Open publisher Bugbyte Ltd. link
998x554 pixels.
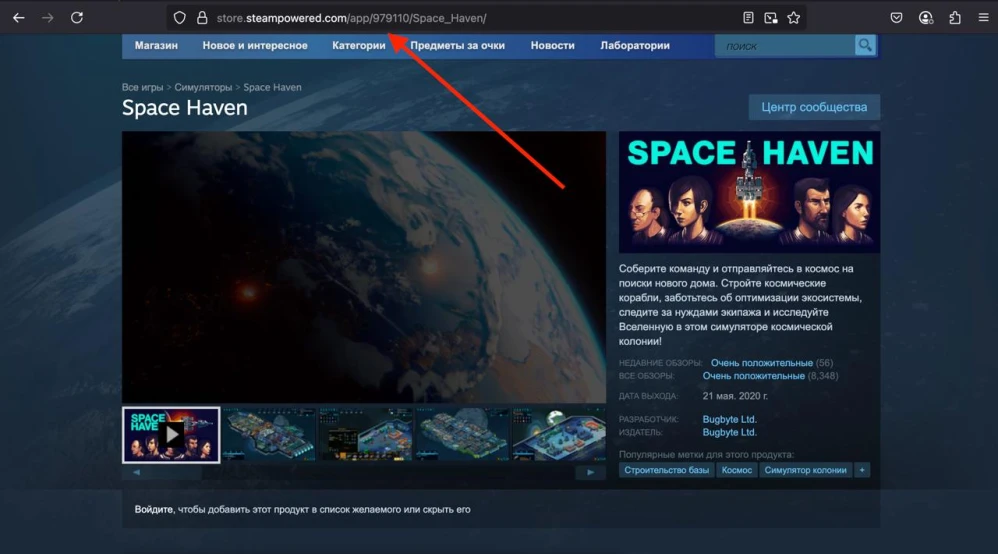729,432
